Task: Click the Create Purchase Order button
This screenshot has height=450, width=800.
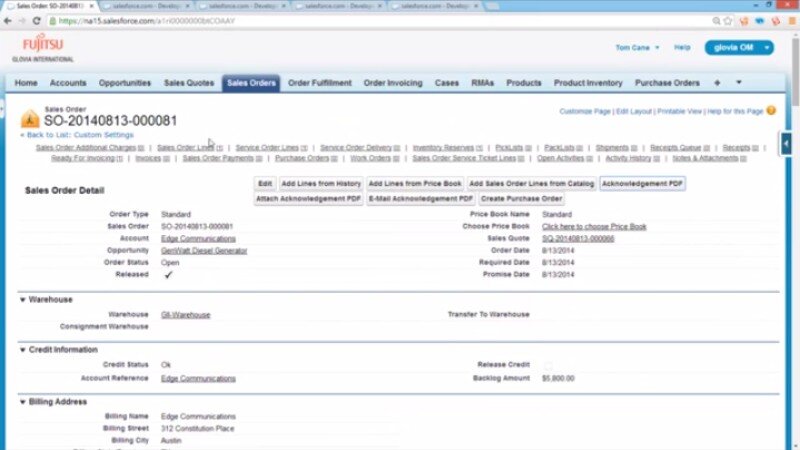Action: 521,199
